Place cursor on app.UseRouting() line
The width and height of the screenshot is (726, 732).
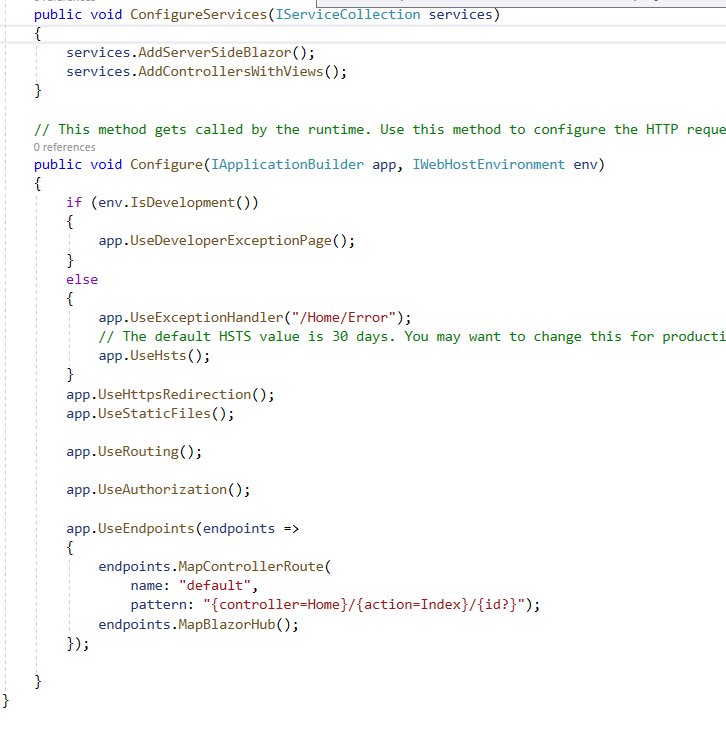(x=134, y=452)
